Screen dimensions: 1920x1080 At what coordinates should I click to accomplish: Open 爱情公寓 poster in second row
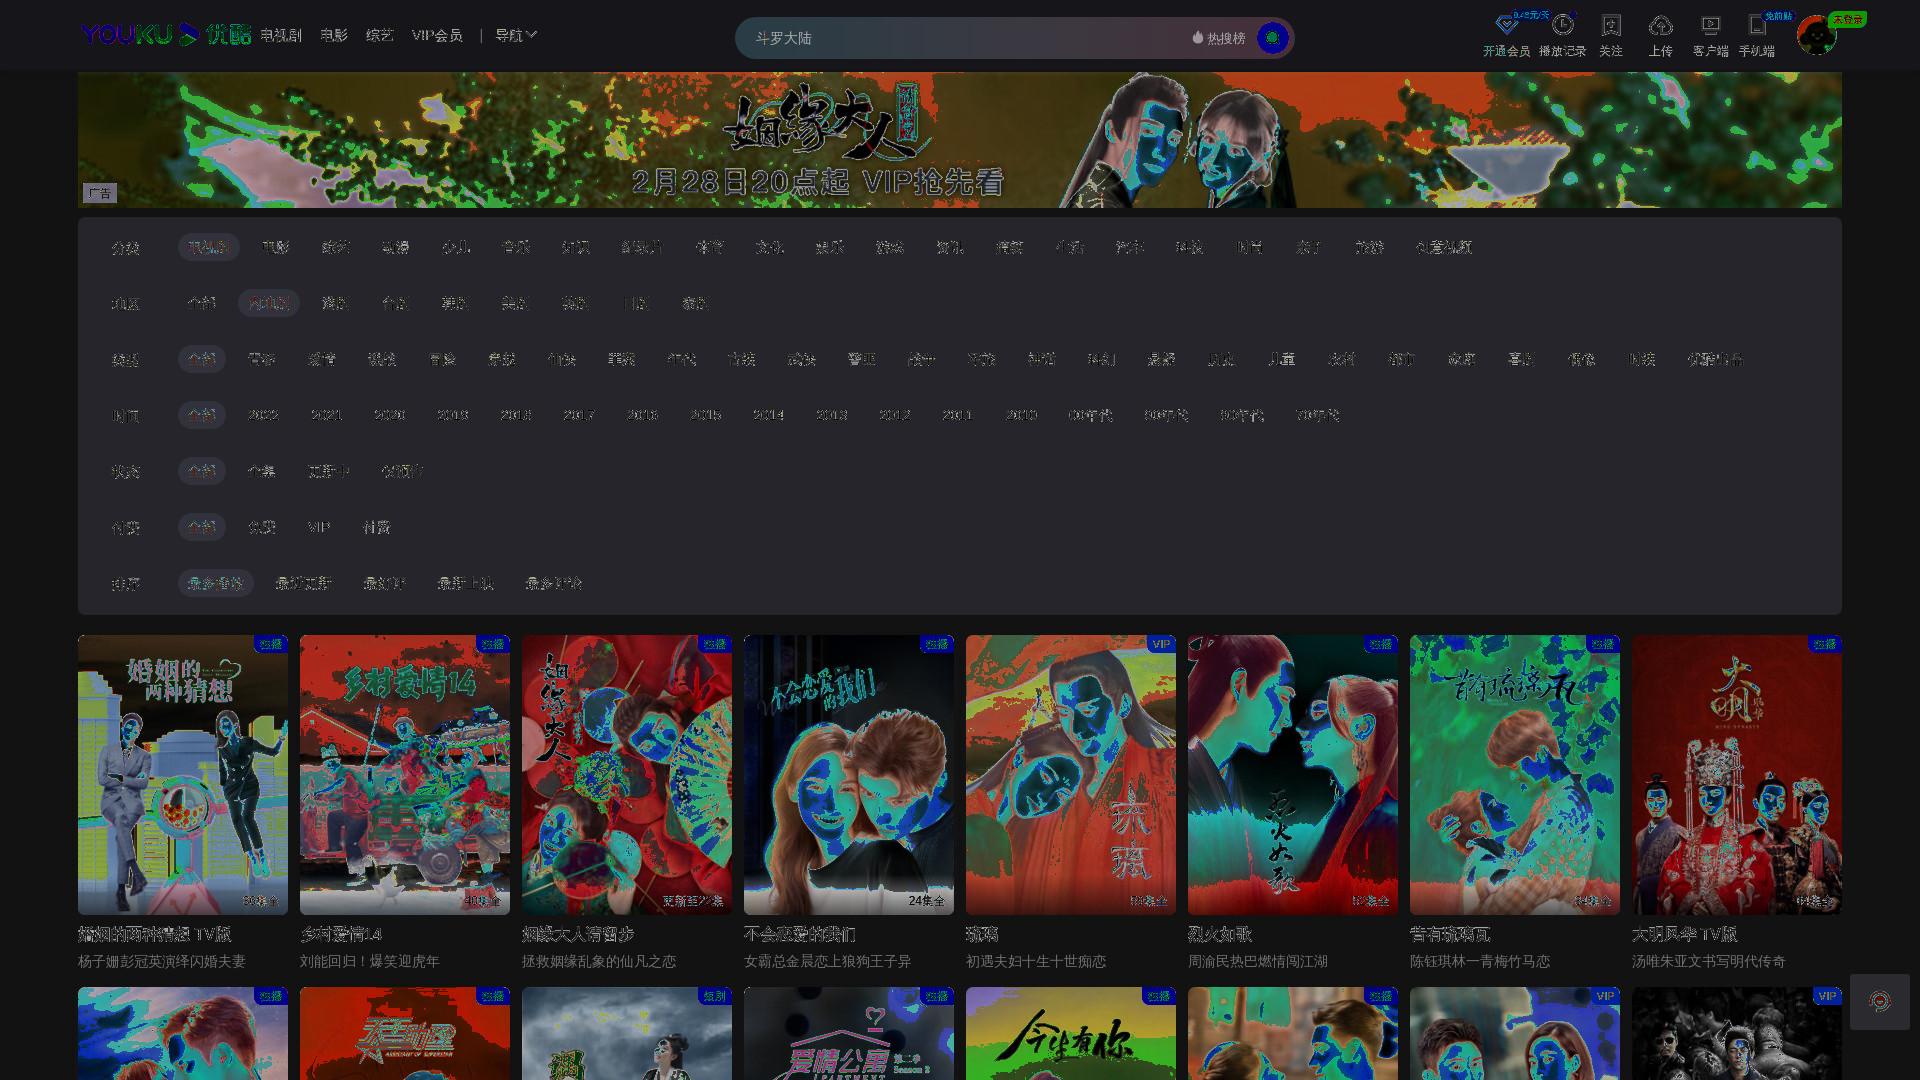849,1033
